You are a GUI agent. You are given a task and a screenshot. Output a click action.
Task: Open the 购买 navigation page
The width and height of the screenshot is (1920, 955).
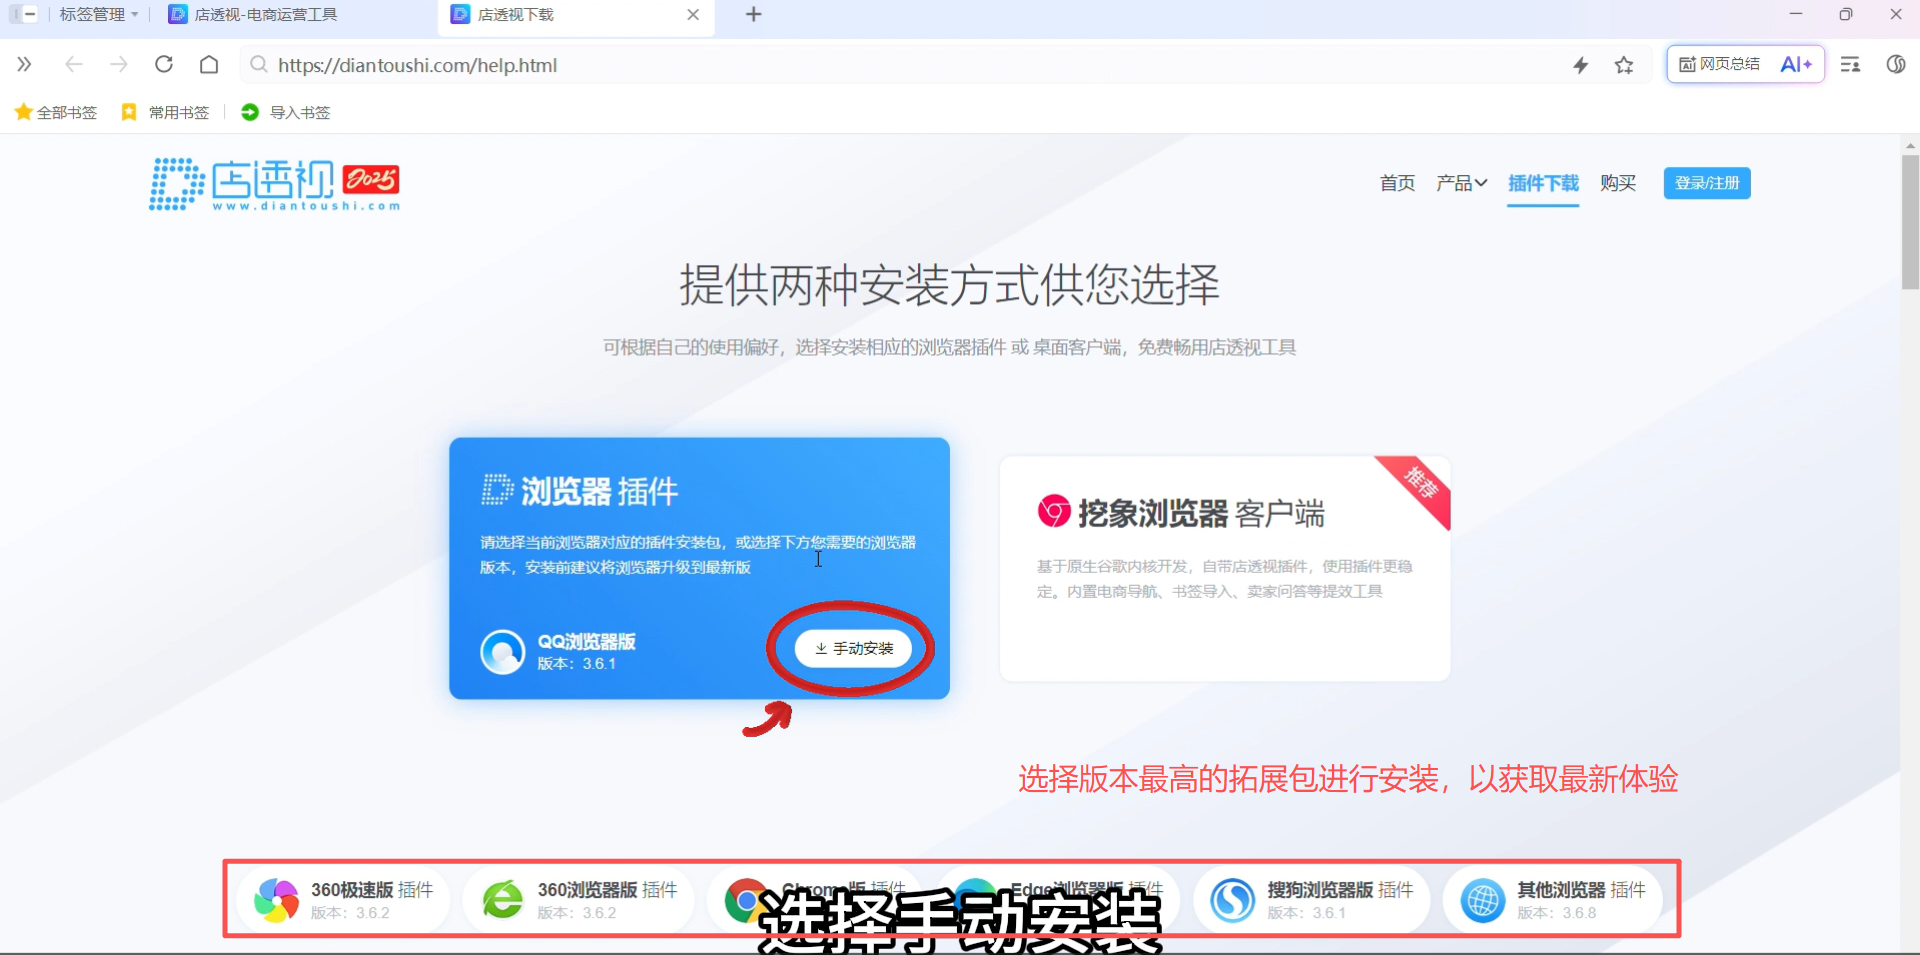coord(1618,183)
